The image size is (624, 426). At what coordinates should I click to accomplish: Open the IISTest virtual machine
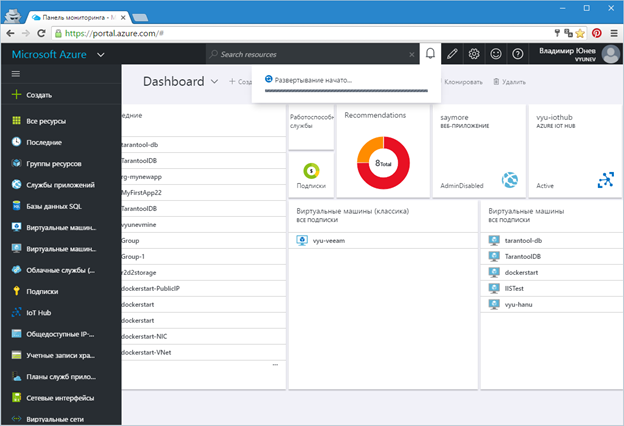(x=552, y=288)
